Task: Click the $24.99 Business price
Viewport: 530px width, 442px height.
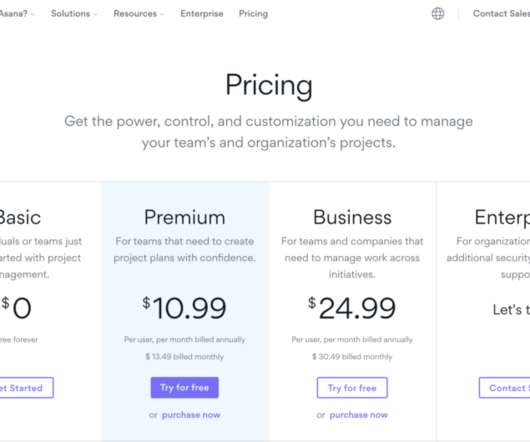Action: tap(352, 308)
